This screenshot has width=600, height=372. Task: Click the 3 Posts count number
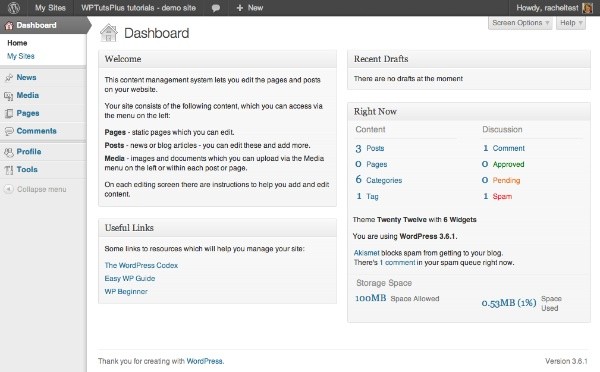358,148
